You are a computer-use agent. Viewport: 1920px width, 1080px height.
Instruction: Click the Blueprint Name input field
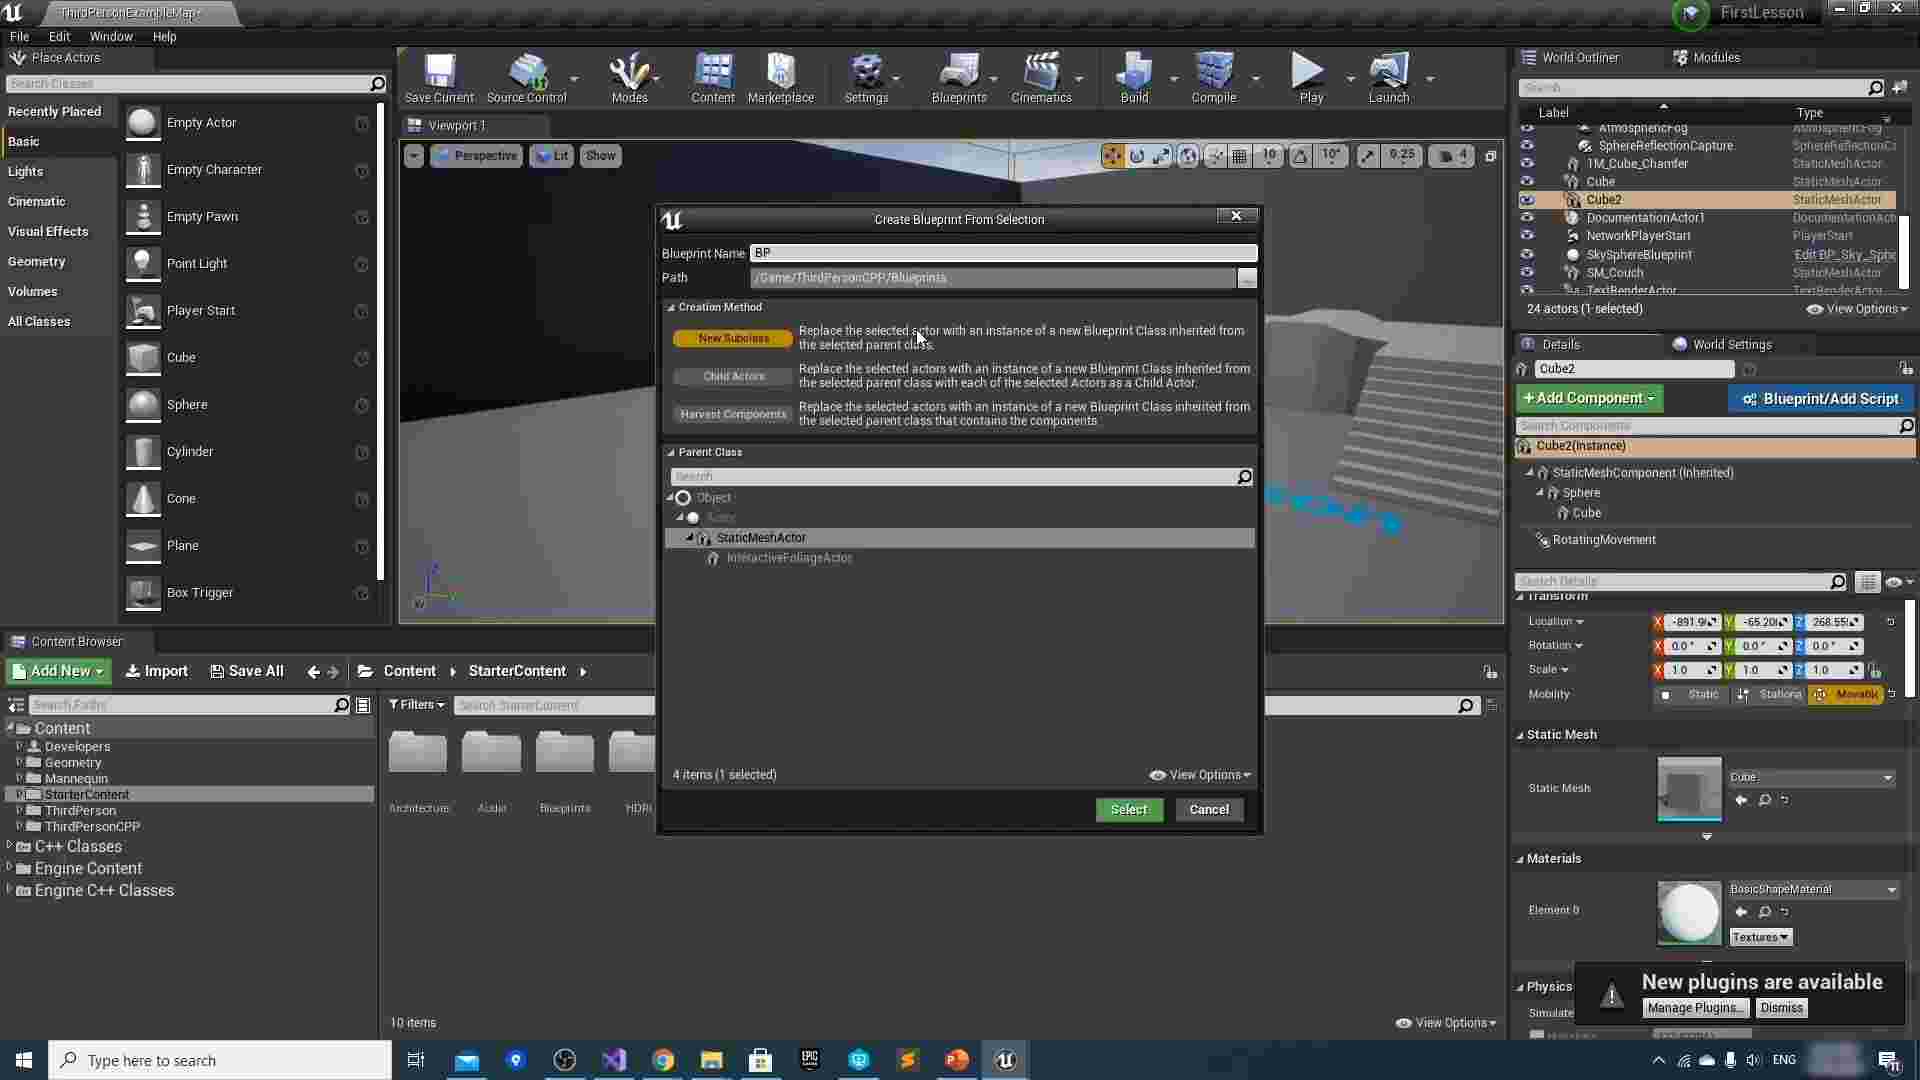point(1003,254)
